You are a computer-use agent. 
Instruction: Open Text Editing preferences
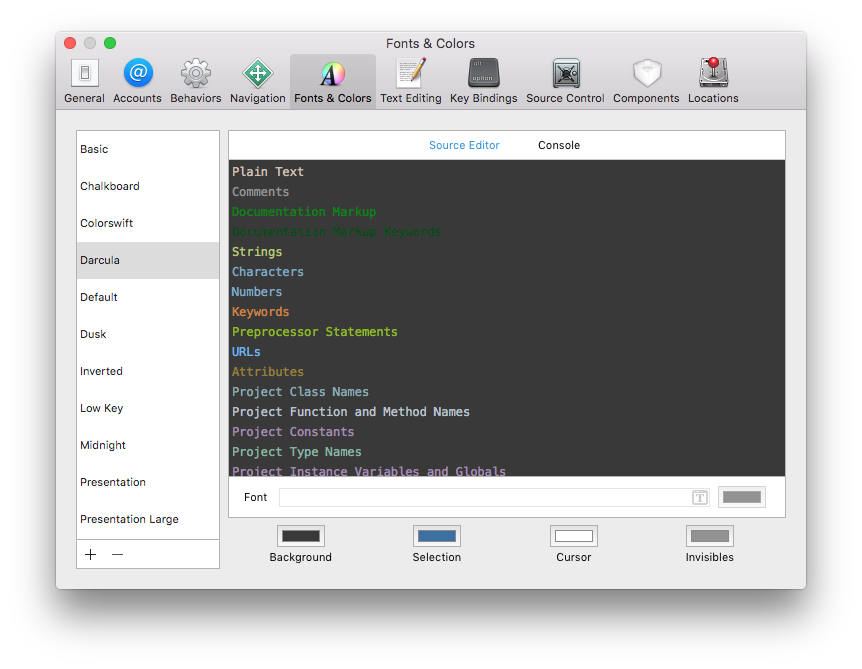[410, 80]
